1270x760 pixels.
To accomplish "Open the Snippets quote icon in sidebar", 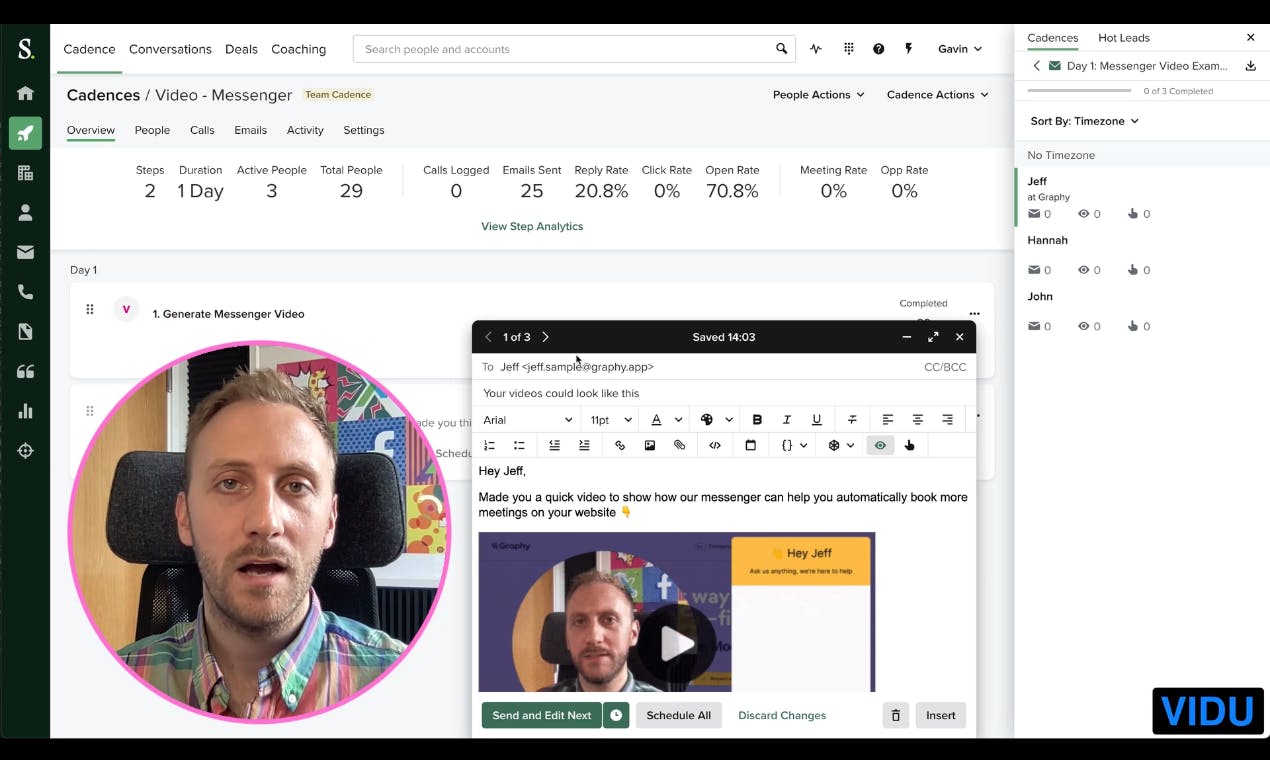I will (x=25, y=372).
